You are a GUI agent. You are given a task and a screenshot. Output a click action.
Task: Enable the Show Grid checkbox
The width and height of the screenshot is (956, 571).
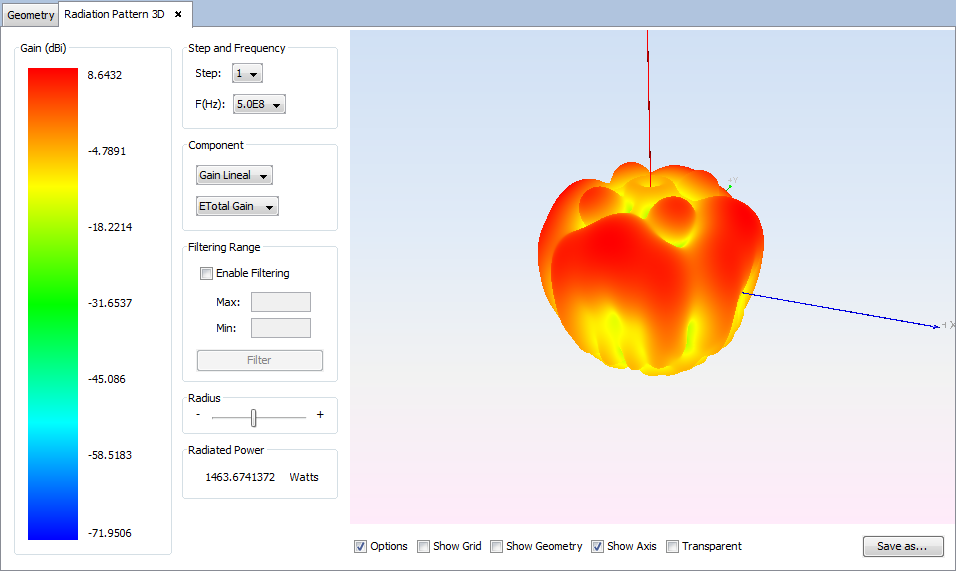tap(424, 547)
